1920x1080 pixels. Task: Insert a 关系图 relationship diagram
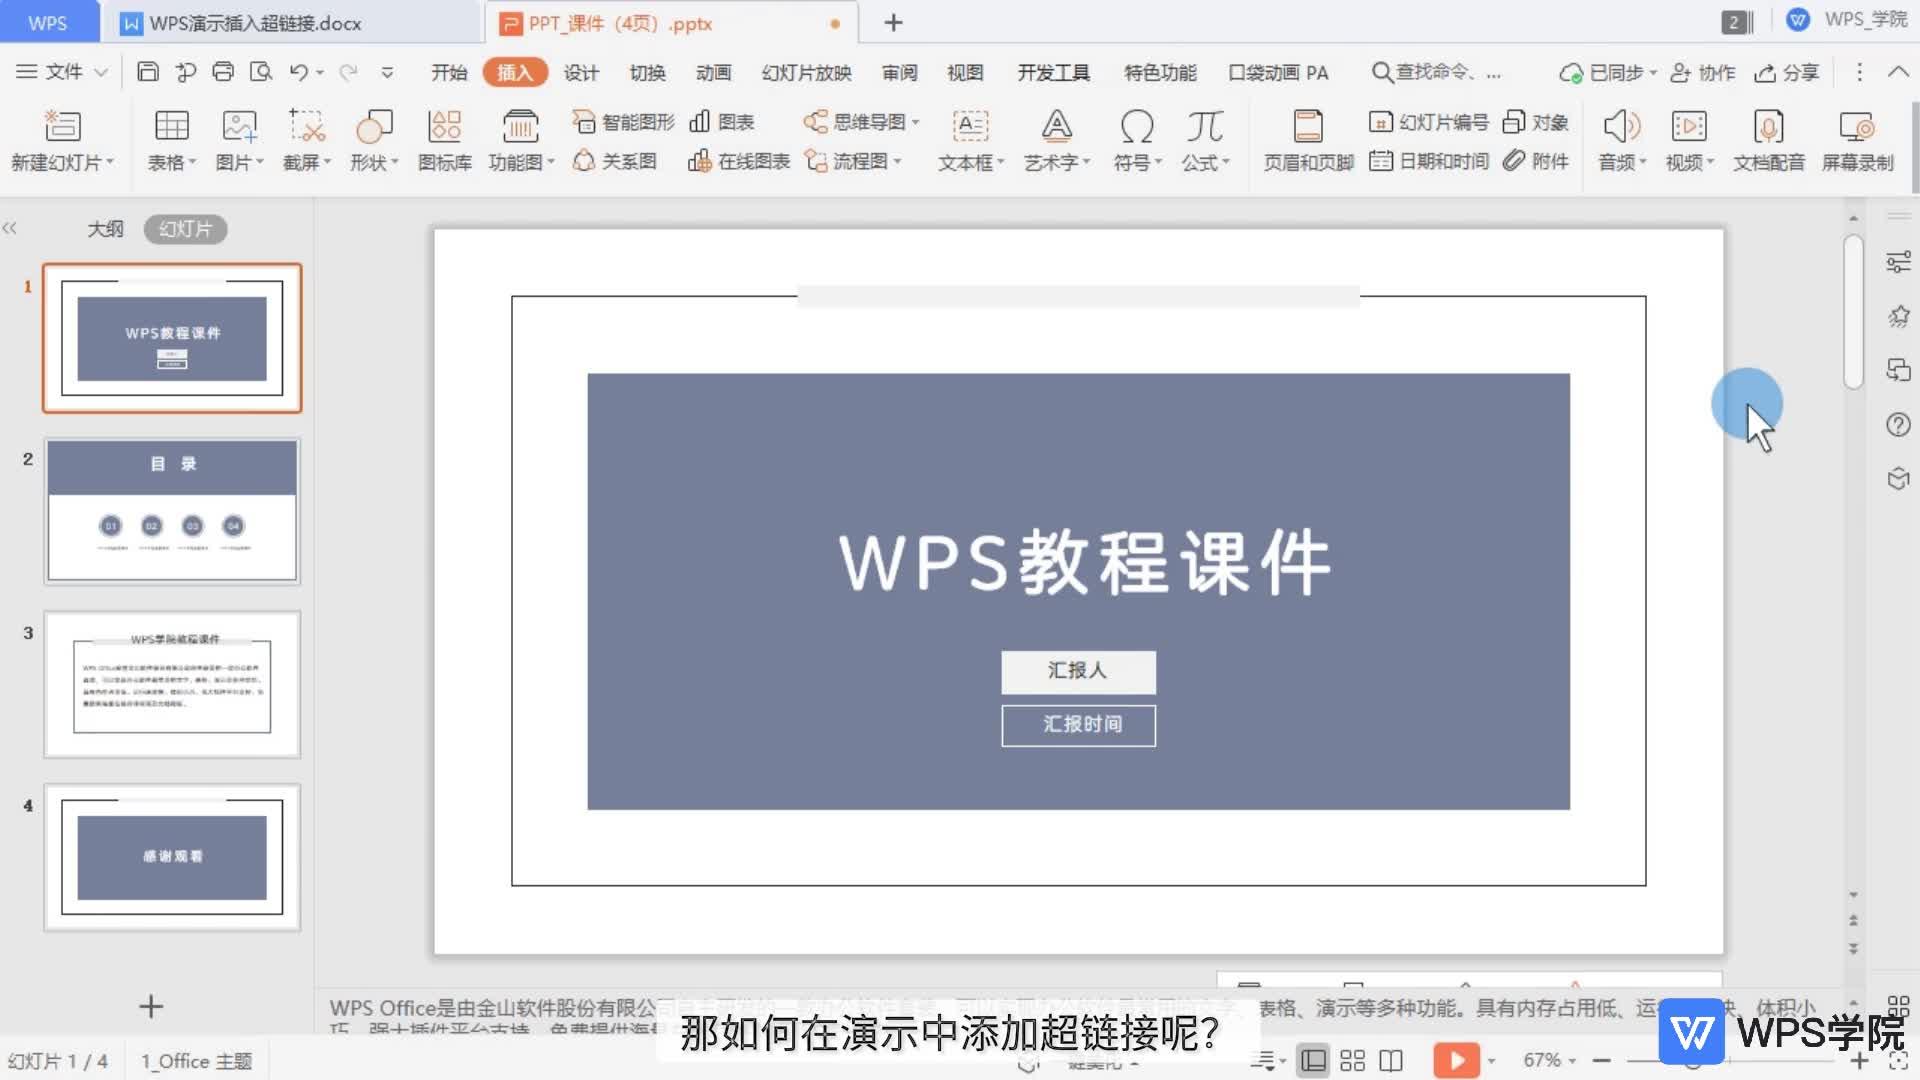coord(615,161)
